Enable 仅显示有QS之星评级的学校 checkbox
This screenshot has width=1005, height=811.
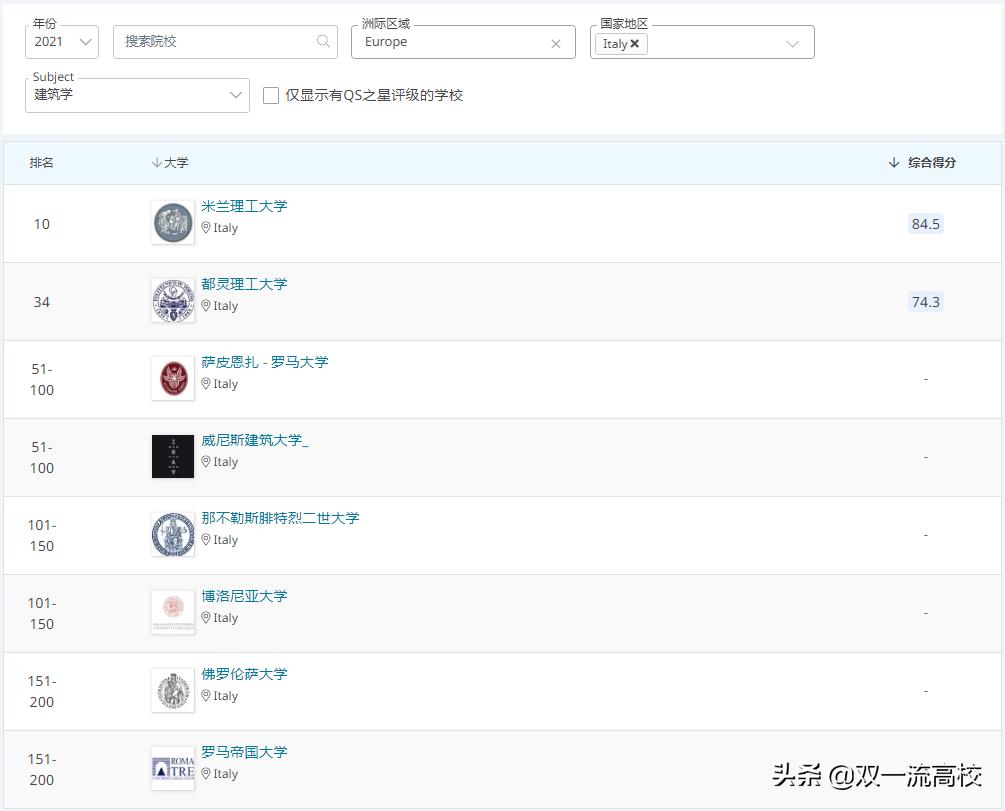[270, 95]
